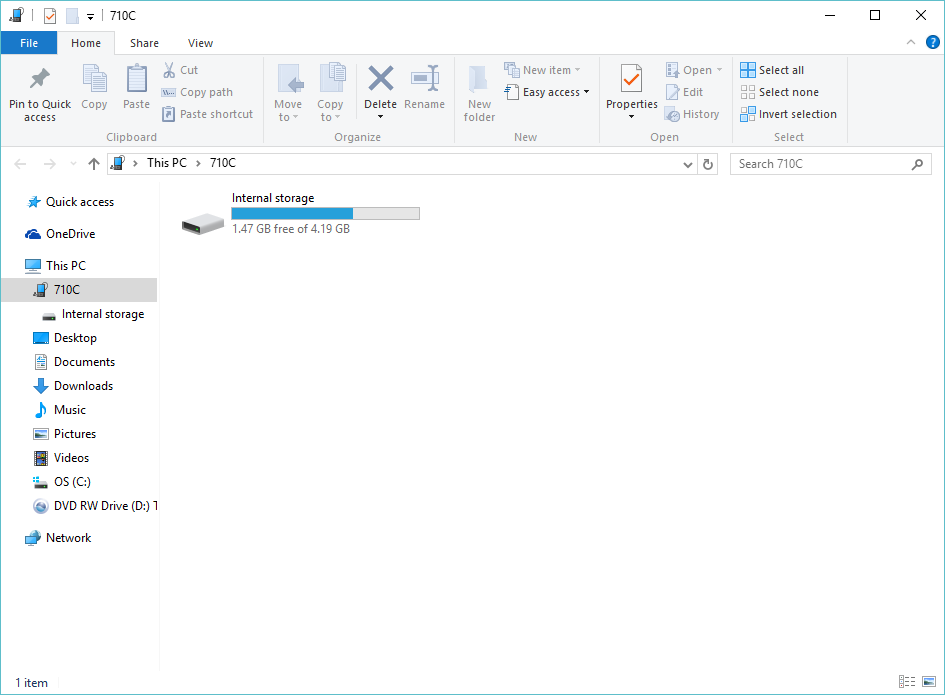The width and height of the screenshot is (945, 695).
Task: Select Network in the navigation pane
Action: click(x=58, y=538)
